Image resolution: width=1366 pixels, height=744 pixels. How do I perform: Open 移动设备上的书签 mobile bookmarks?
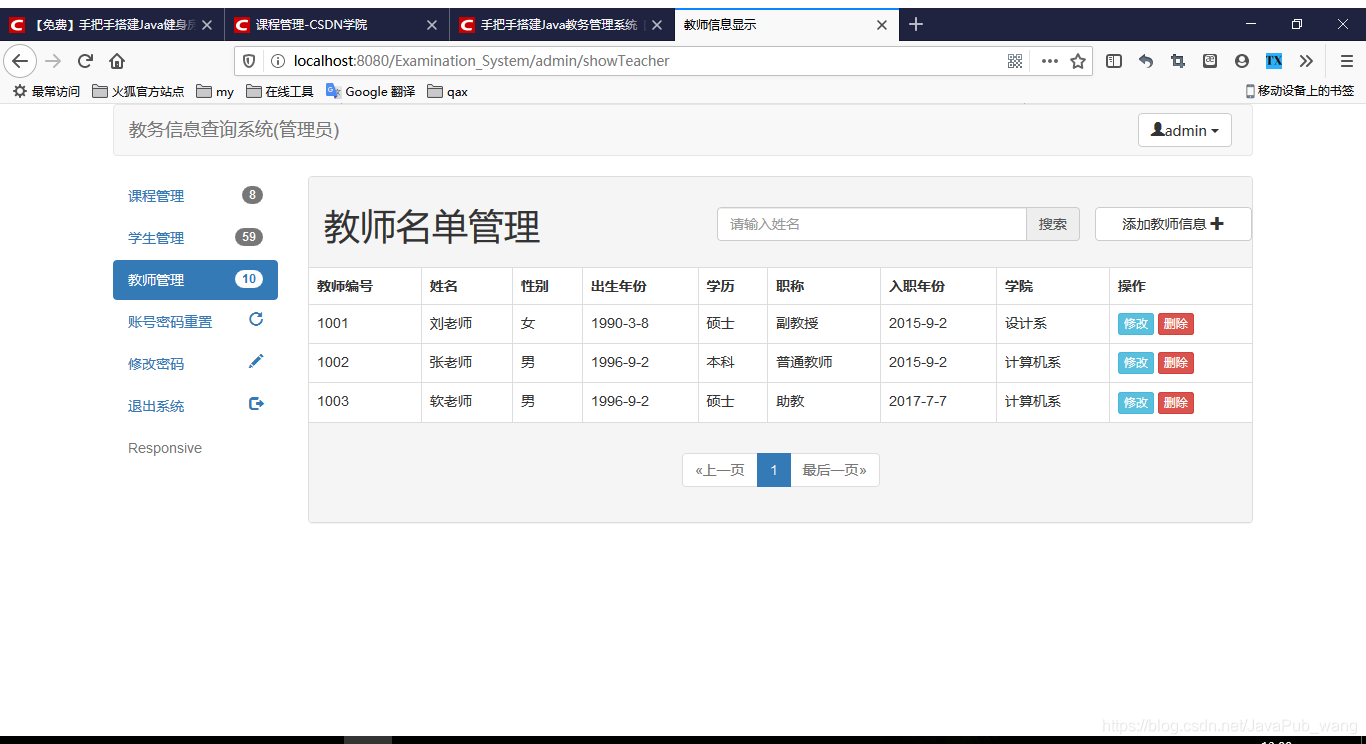click(1300, 91)
